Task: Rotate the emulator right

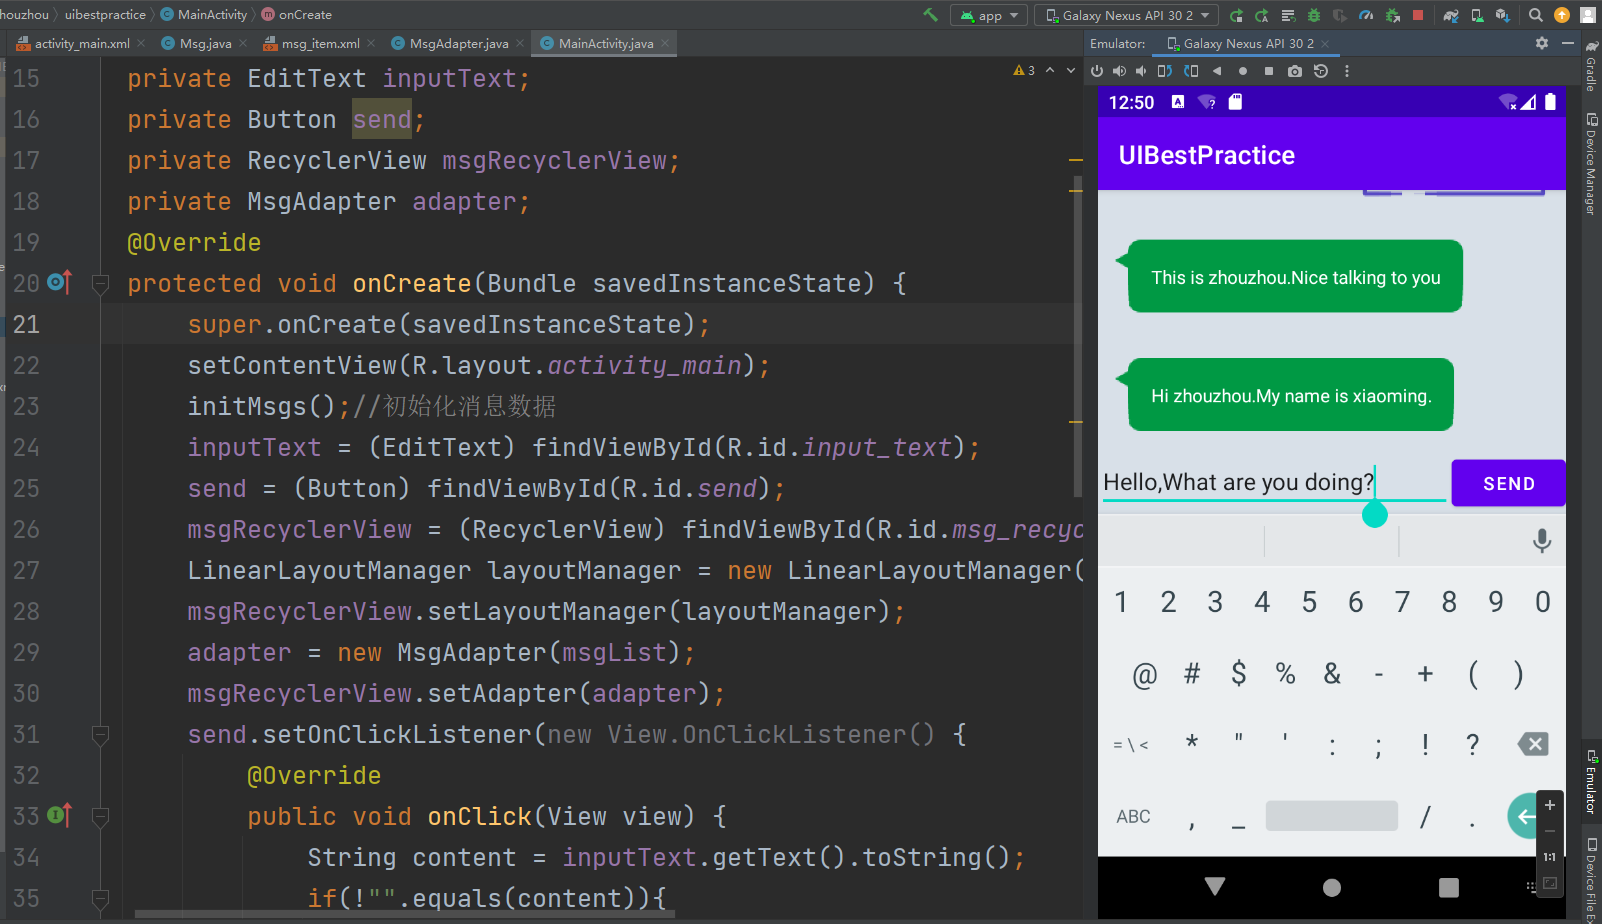Action: [x=1191, y=71]
